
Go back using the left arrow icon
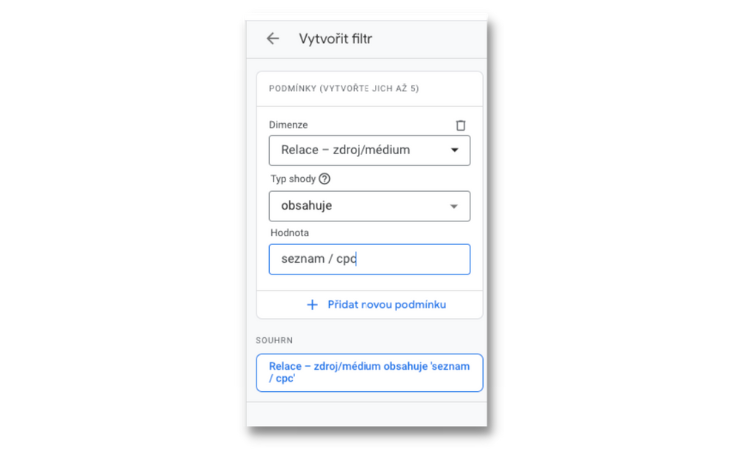(x=273, y=39)
